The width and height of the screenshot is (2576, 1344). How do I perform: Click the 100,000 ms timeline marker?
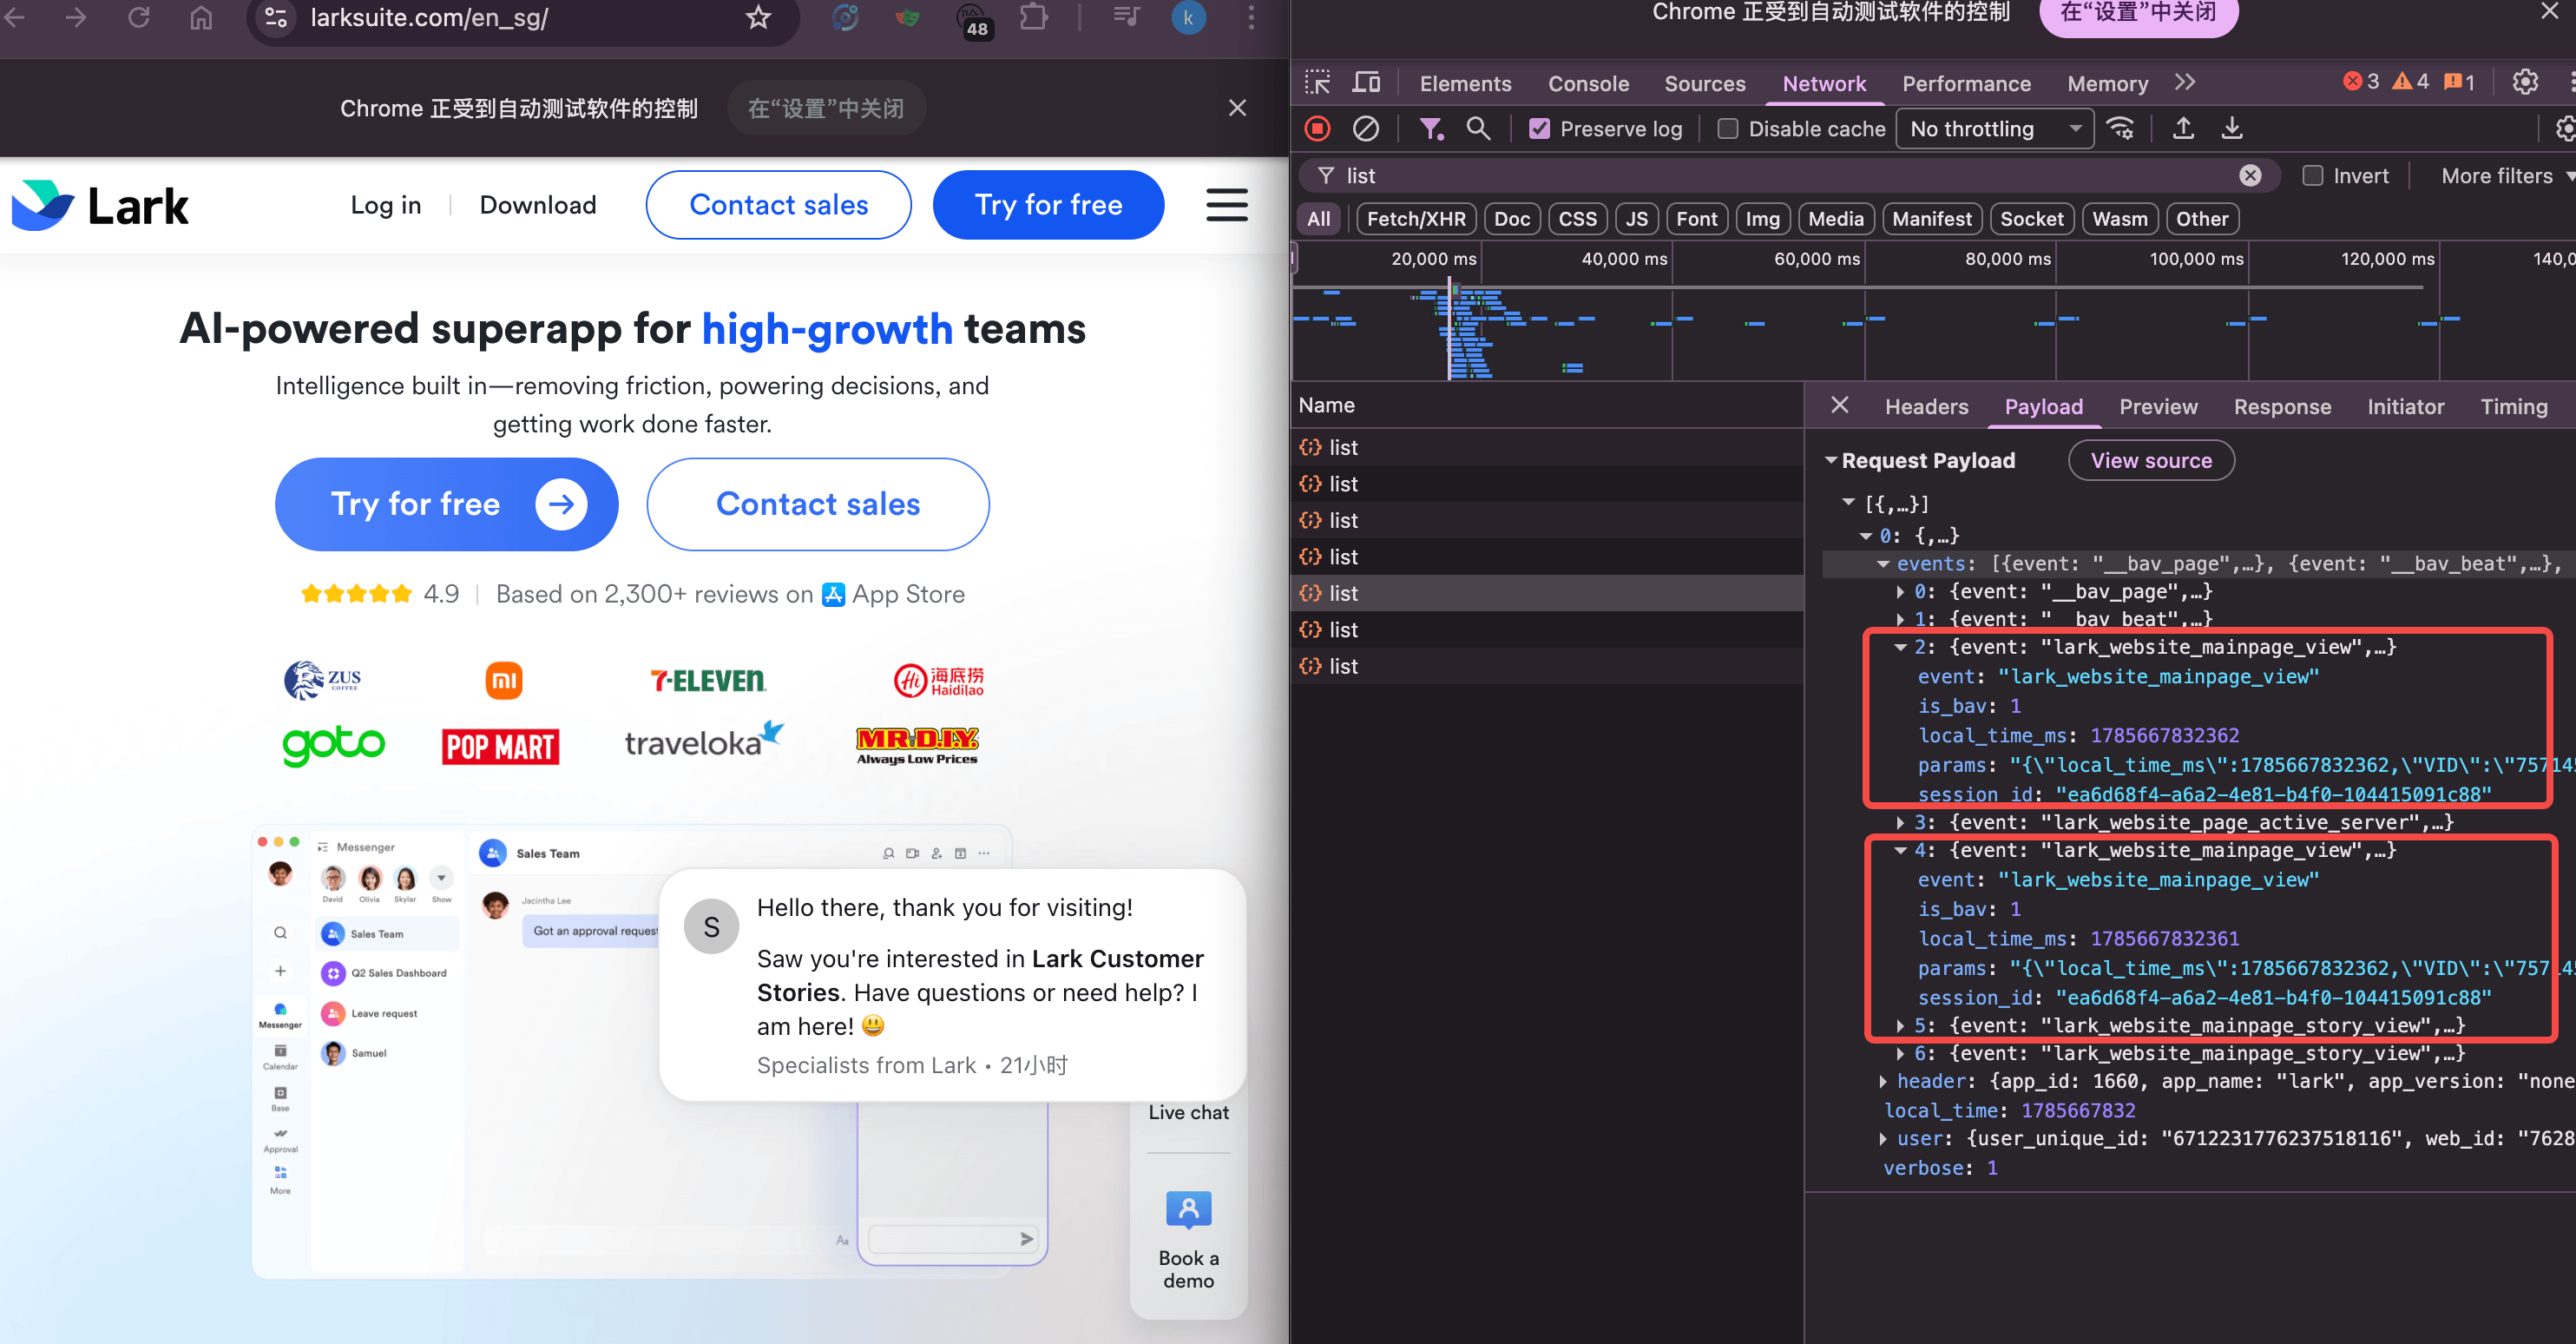coord(2196,259)
